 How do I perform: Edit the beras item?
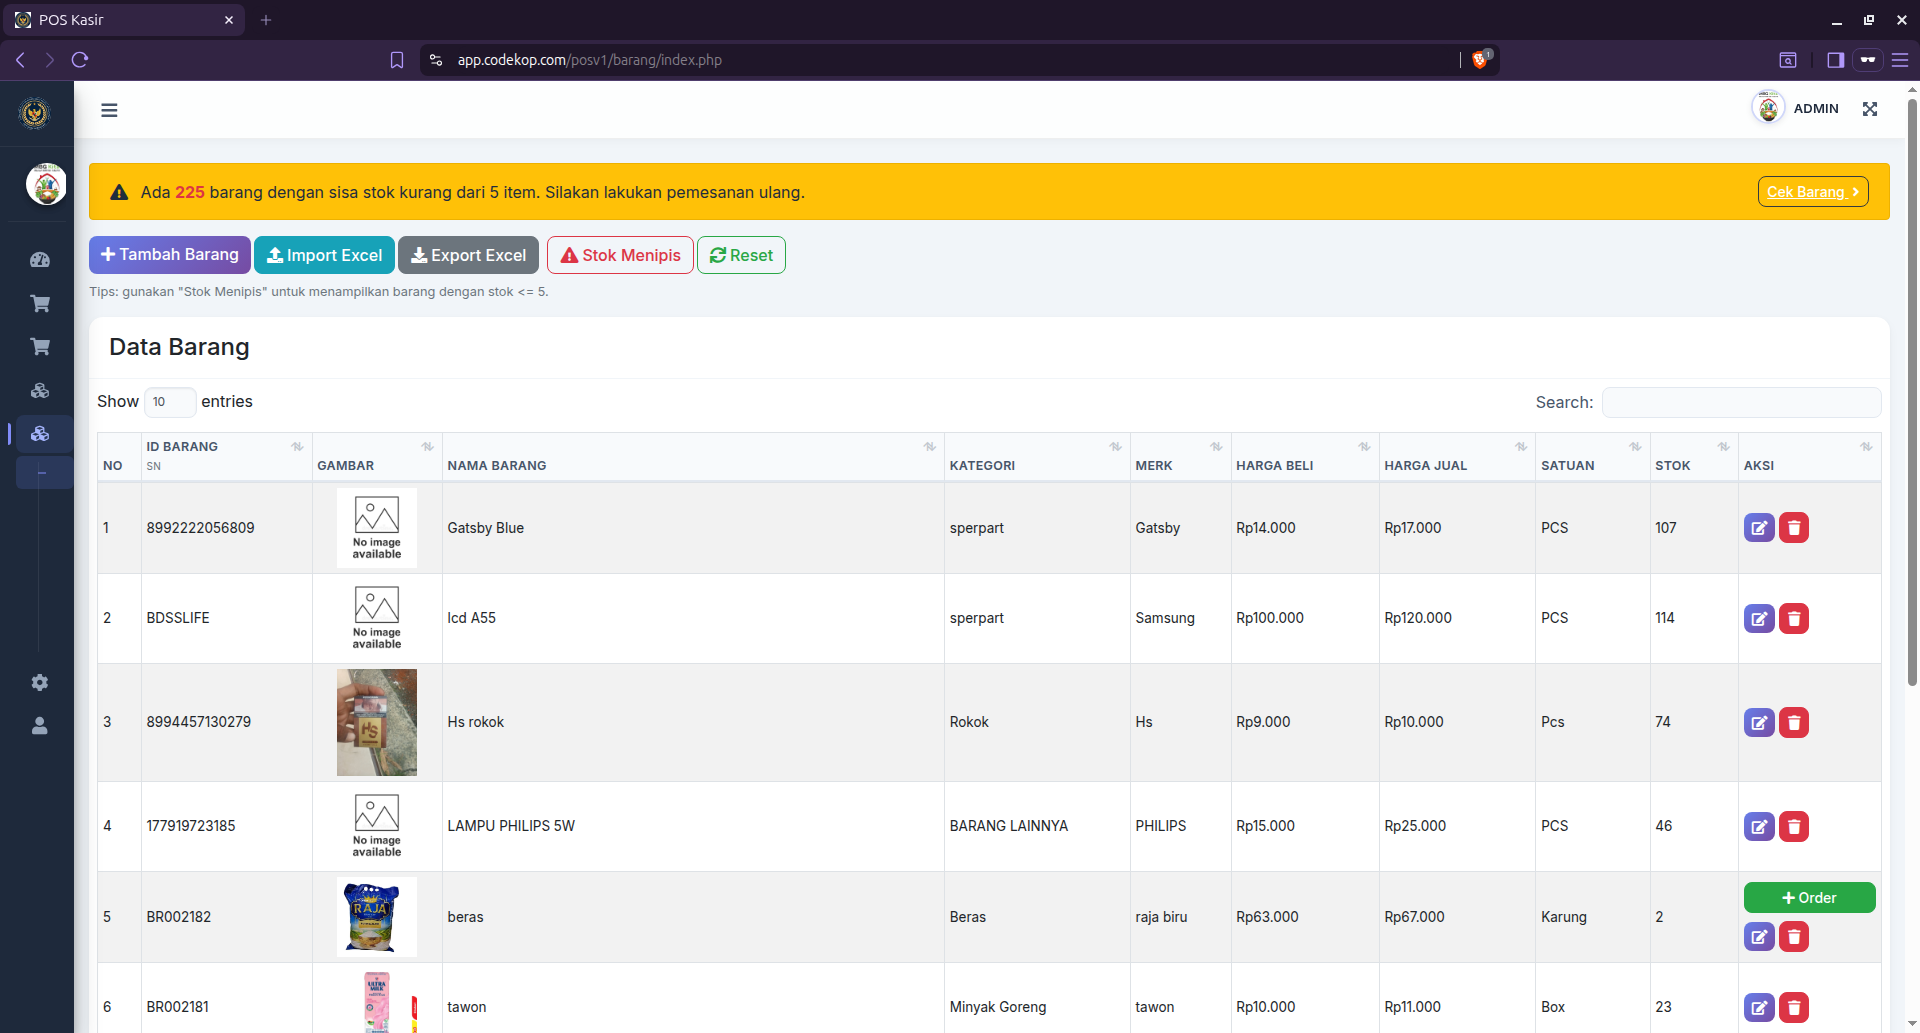click(1759, 937)
